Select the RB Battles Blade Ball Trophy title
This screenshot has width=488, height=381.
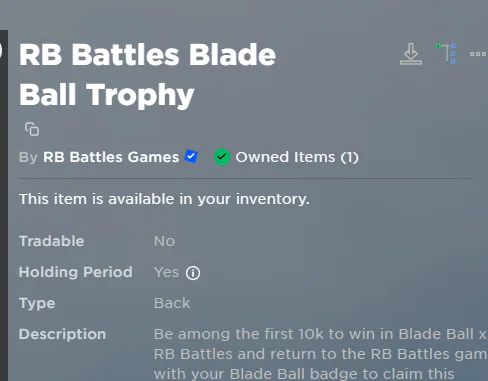pyautogui.click(x=147, y=75)
